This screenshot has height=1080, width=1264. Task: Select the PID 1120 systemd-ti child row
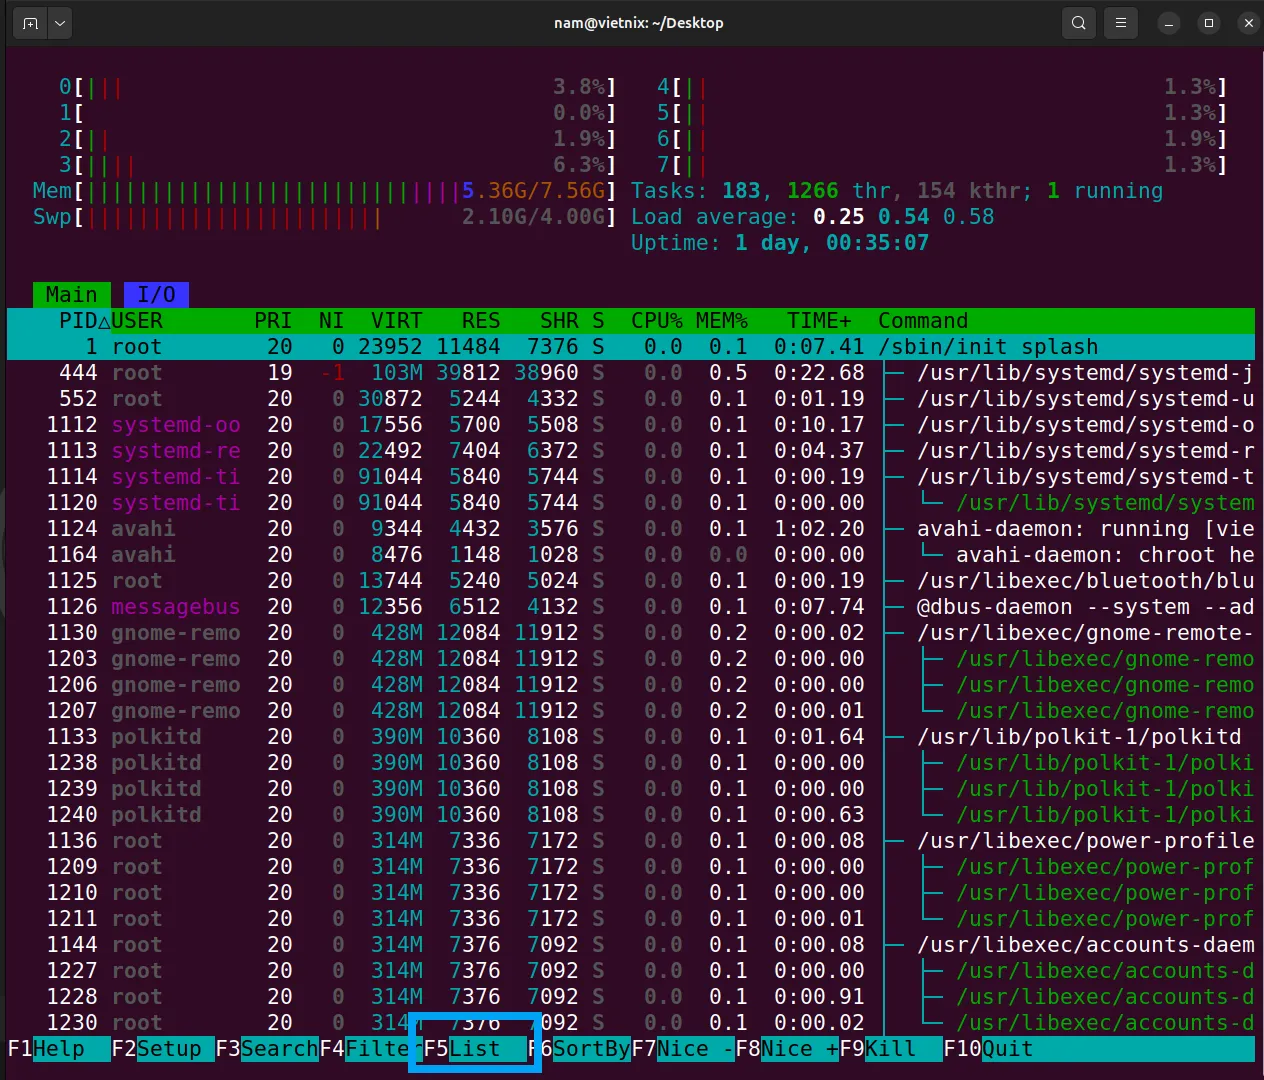[631, 503]
